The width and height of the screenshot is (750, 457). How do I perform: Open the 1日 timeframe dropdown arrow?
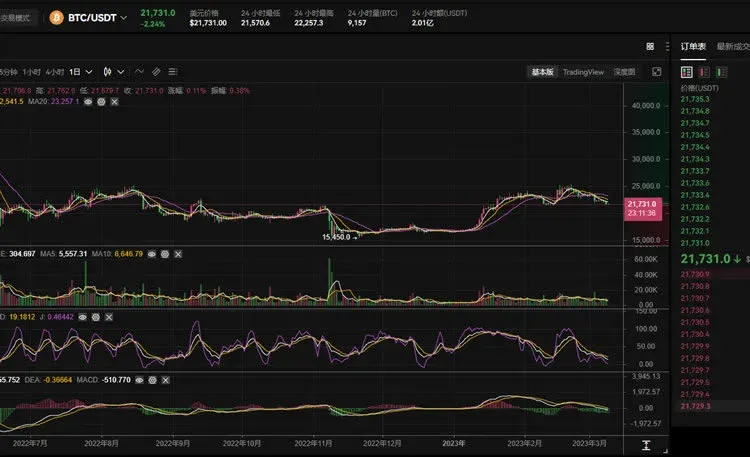[89, 72]
